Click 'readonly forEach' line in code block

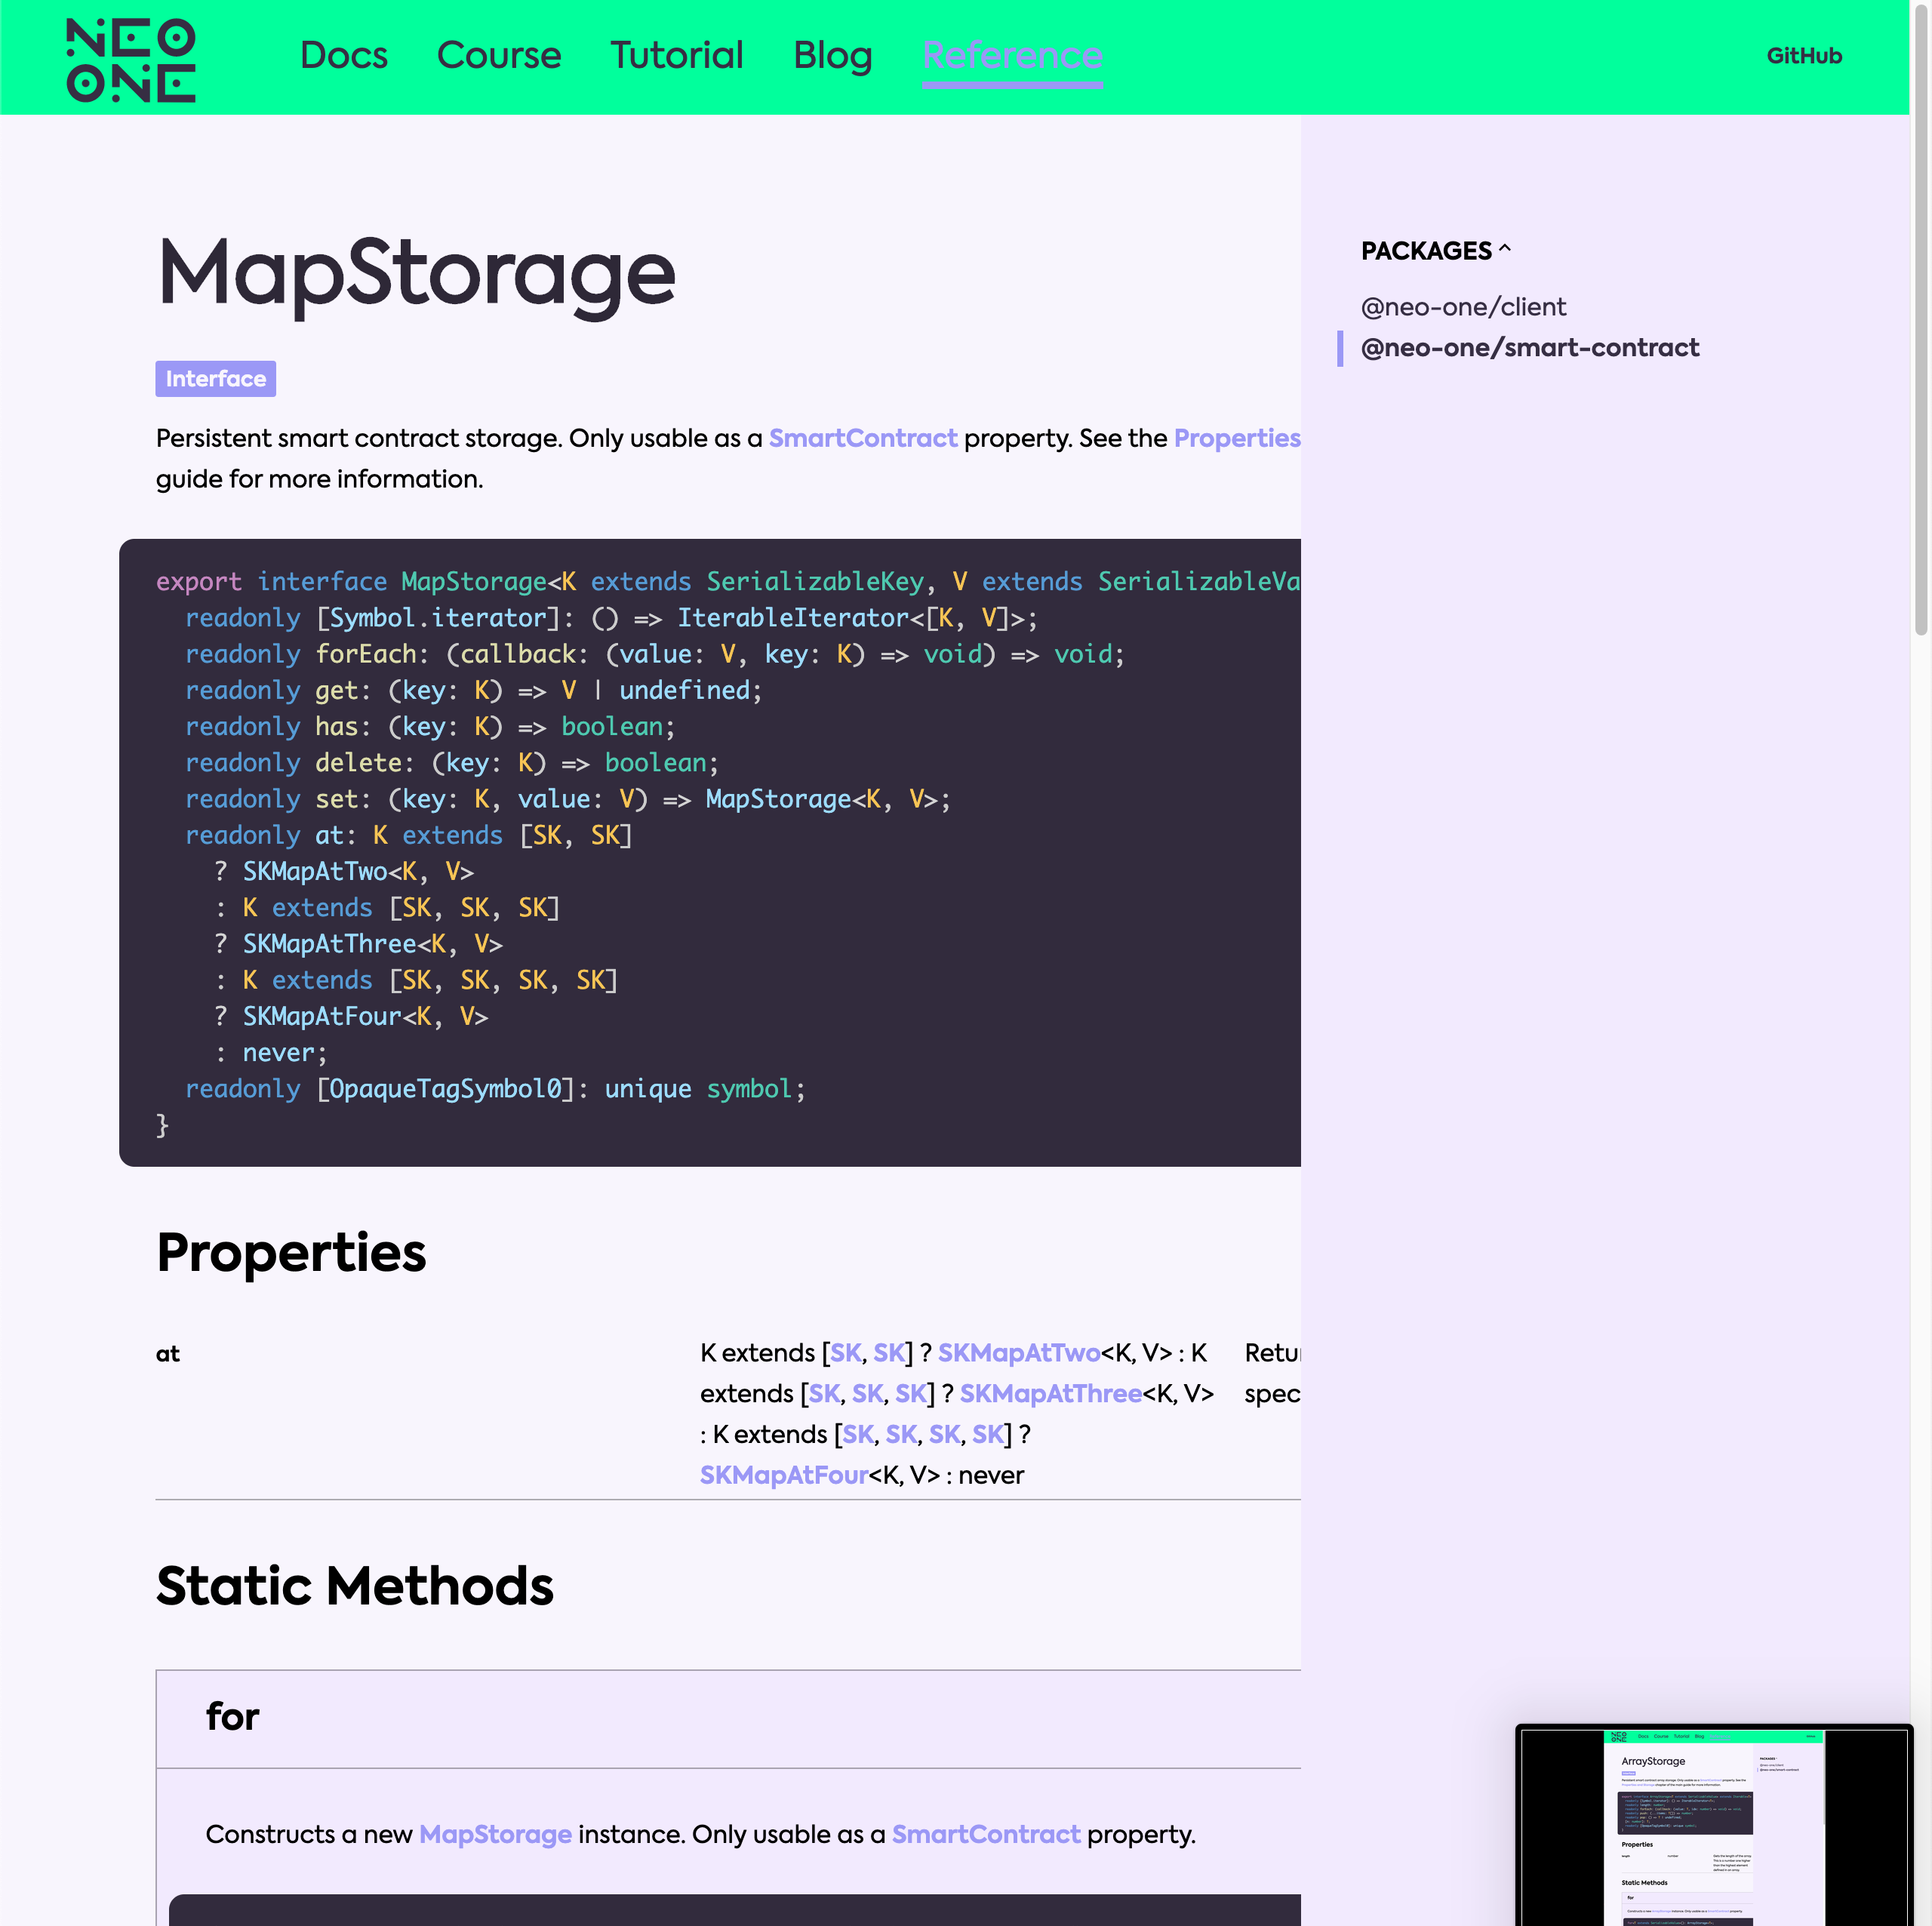[x=655, y=654]
